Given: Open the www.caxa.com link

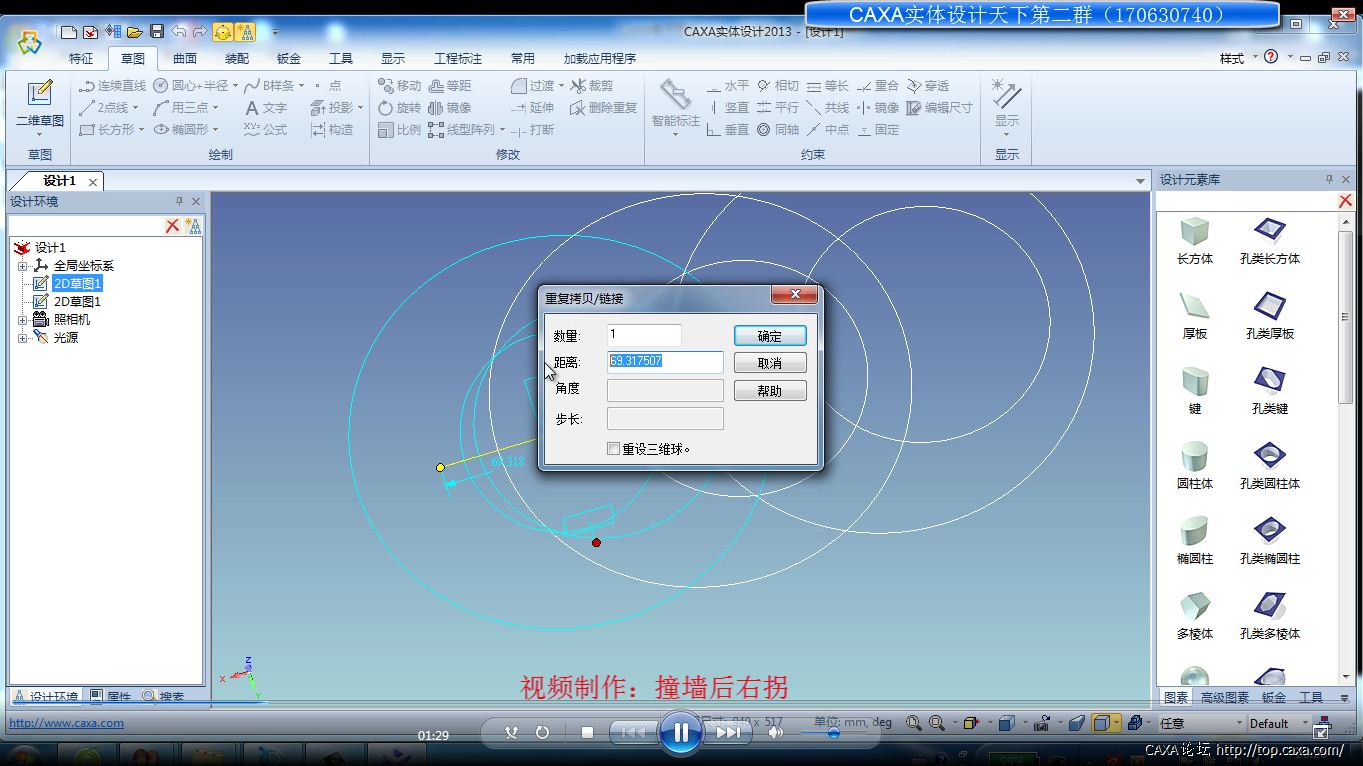Looking at the screenshot, I should [66, 723].
